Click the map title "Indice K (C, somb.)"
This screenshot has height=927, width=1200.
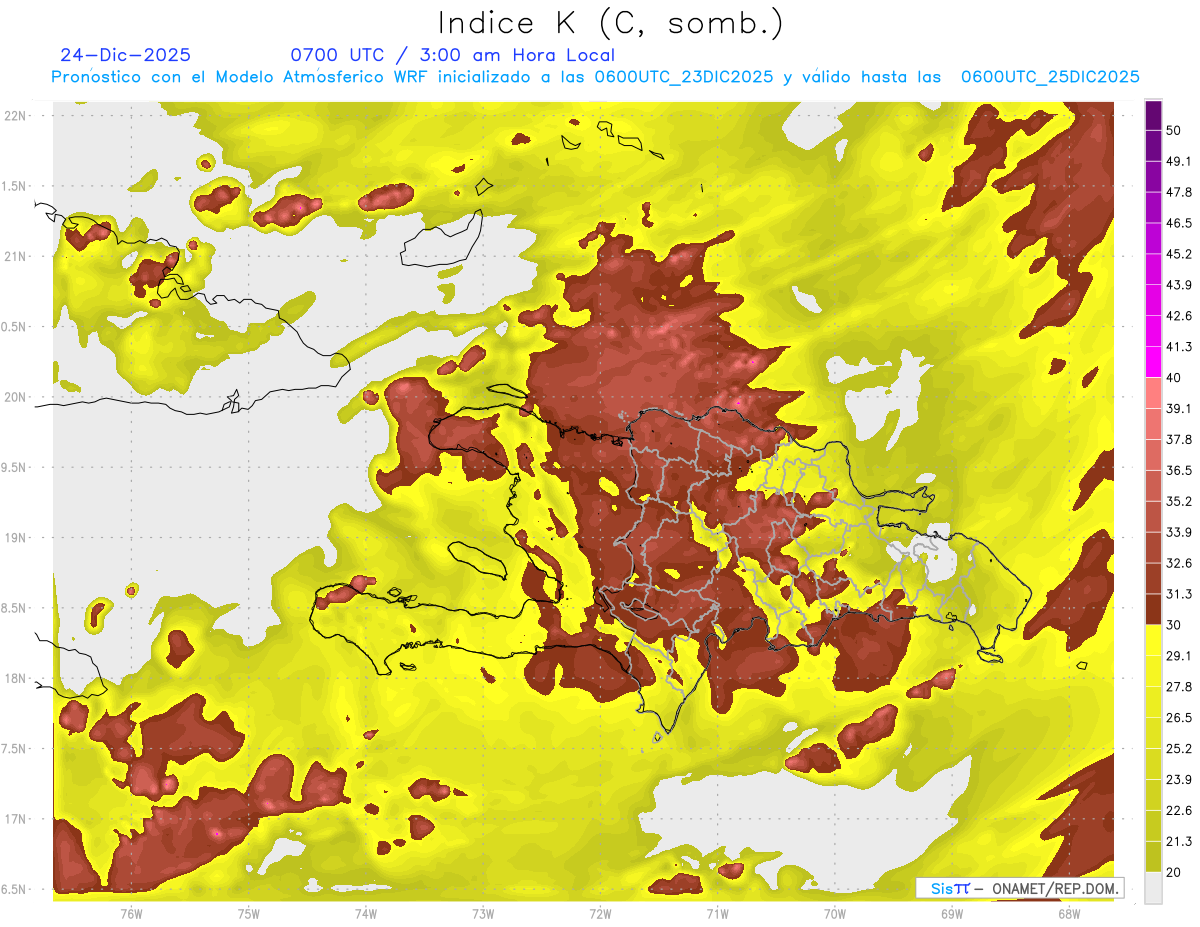coord(611,23)
